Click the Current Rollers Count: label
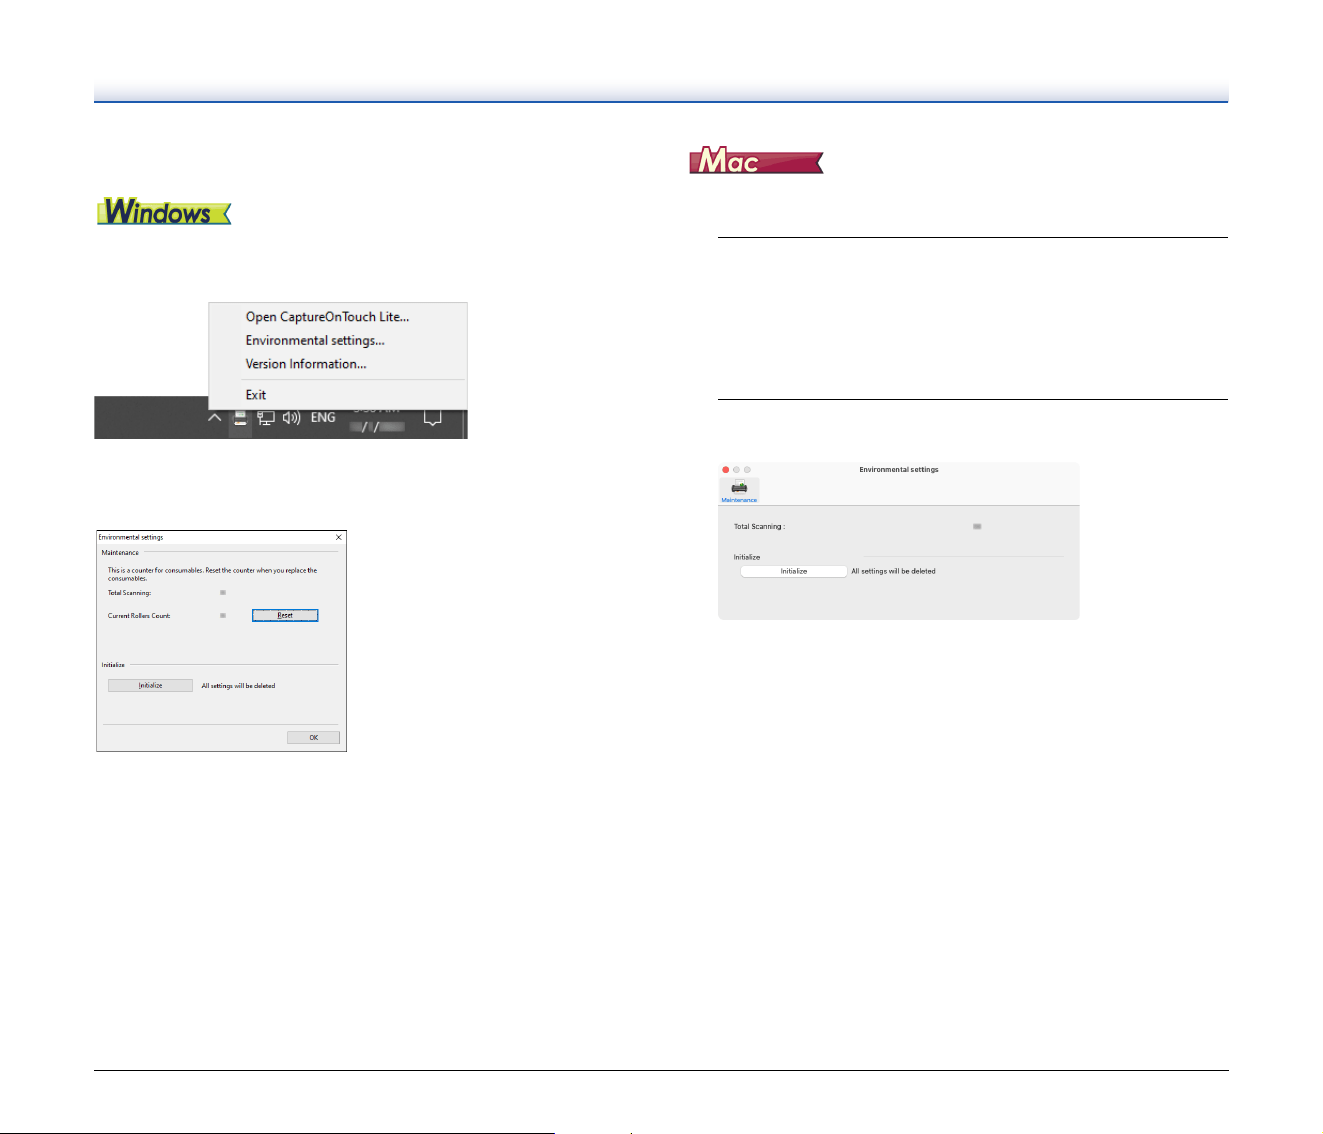This screenshot has height=1134, width=1323. (x=139, y=616)
